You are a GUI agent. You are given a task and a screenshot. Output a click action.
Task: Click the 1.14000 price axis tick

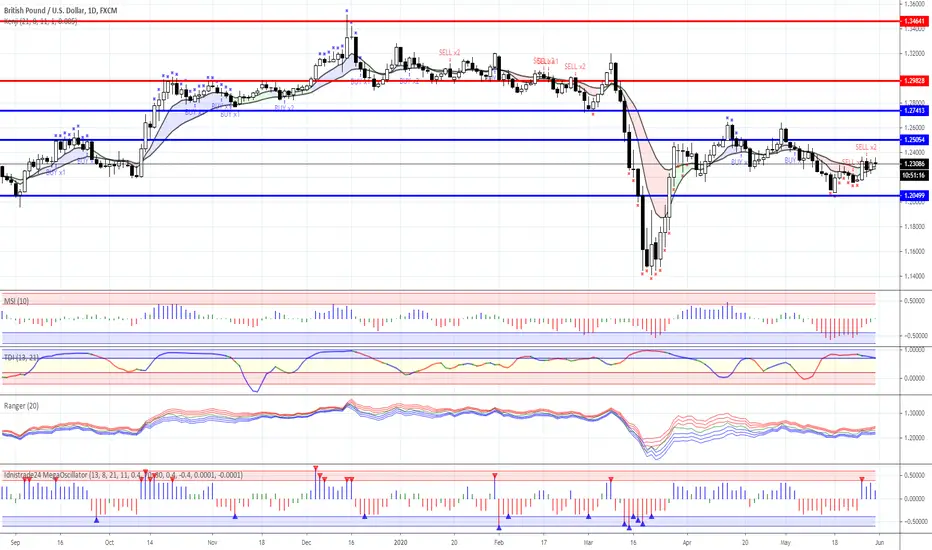pos(914,276)
